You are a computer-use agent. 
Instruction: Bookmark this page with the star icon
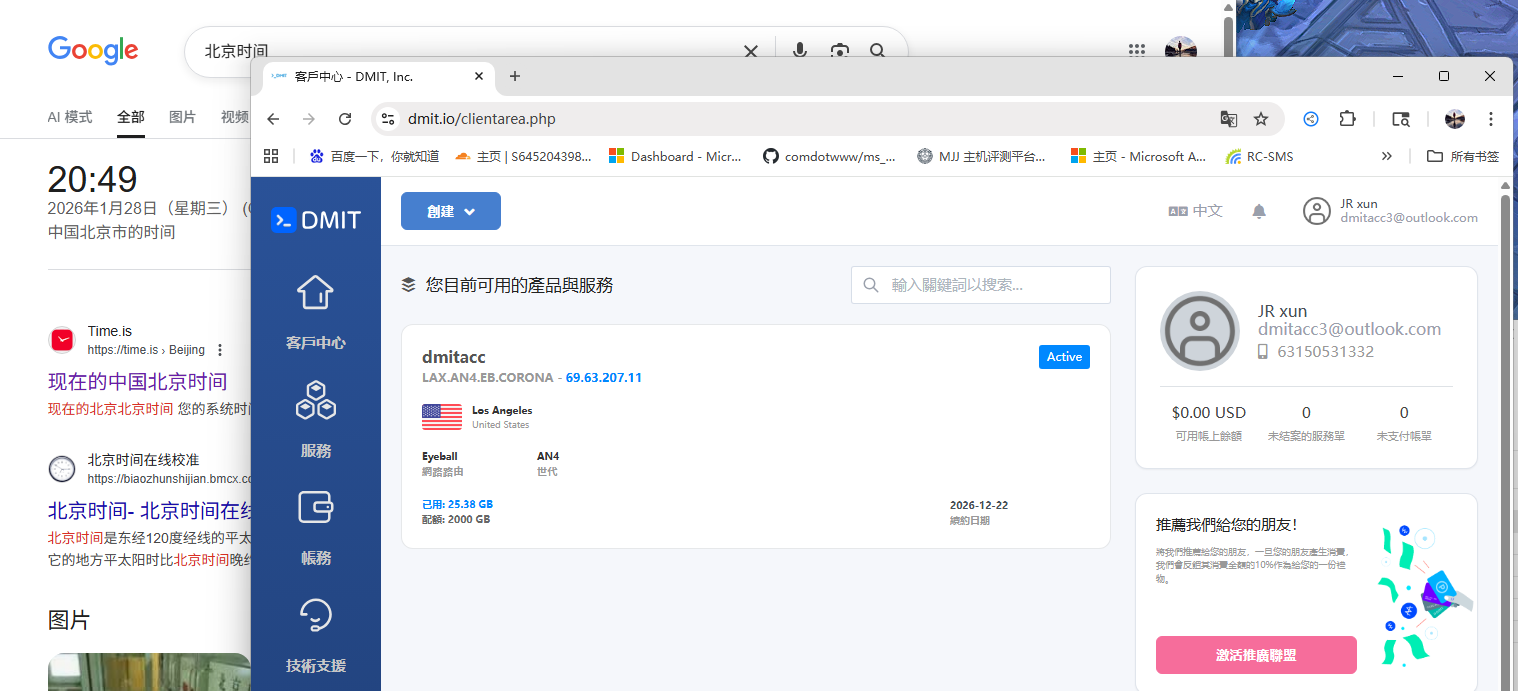1261,119
